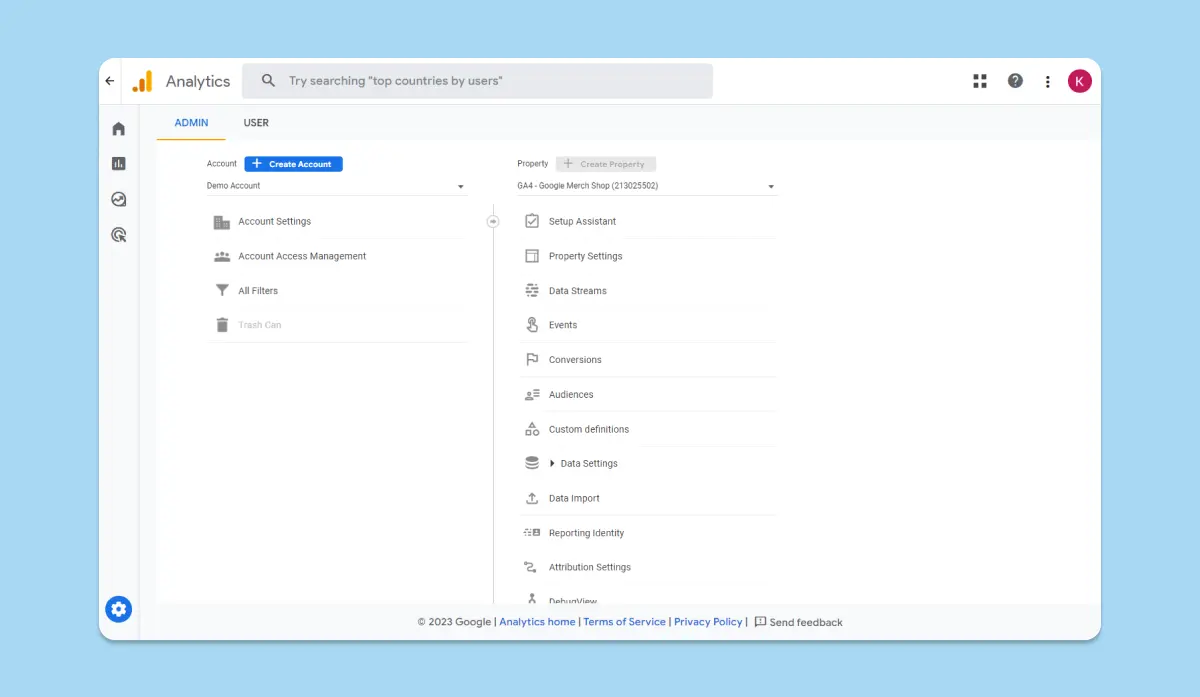1200x697 pixels.
Task: Open the three-dot more options menu
Action: tap(1047, 81)
